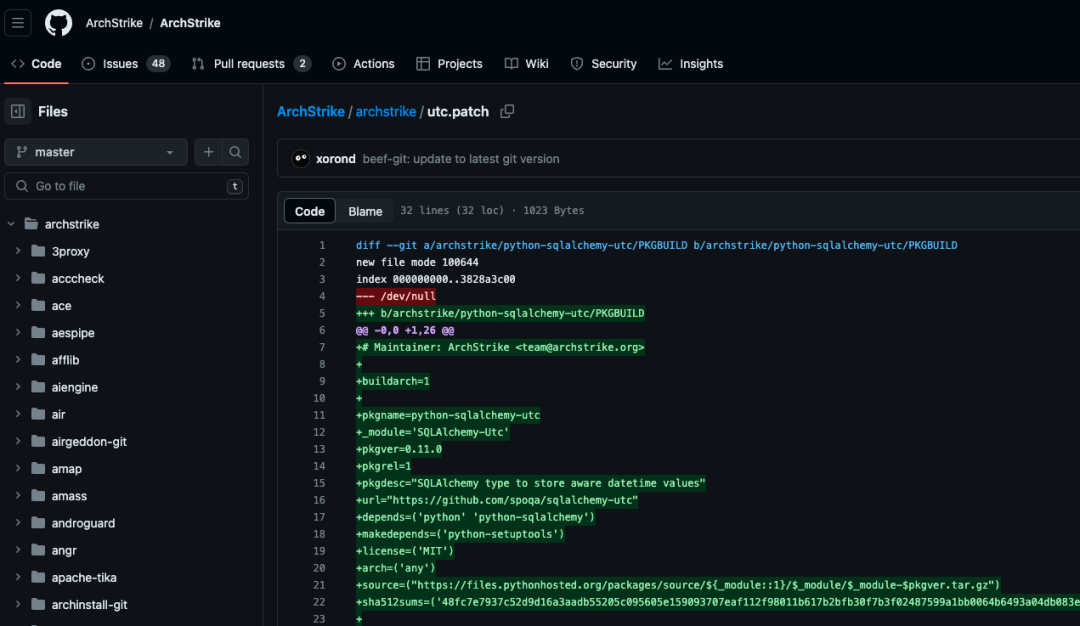Open the Pull requests tab
This screenshot has width=1080, height=626.
251,64
